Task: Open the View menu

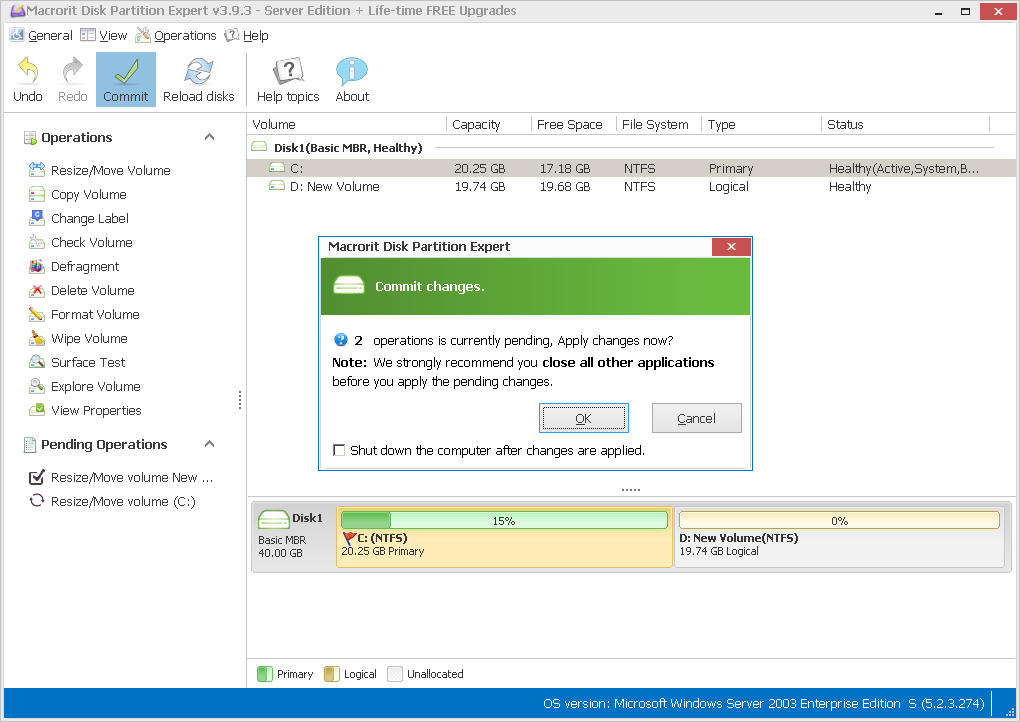Action: (103, 35)
